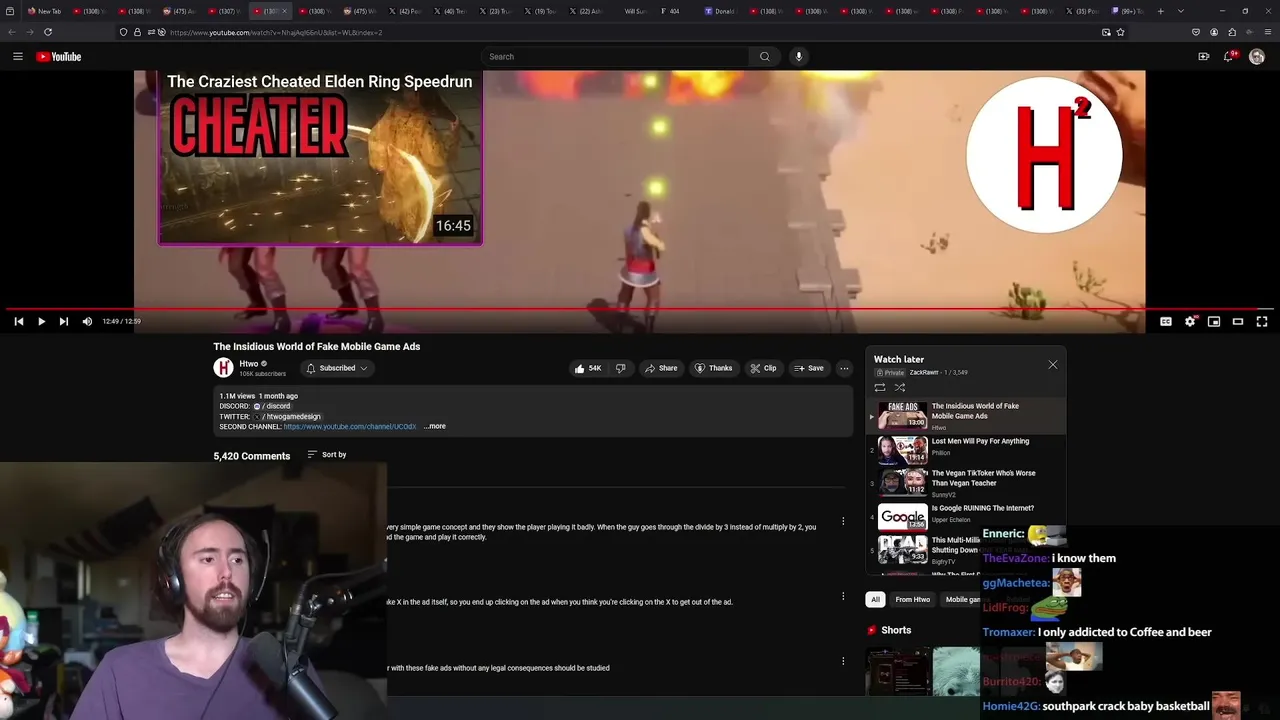Enter full screen mode

(1262, 321)
